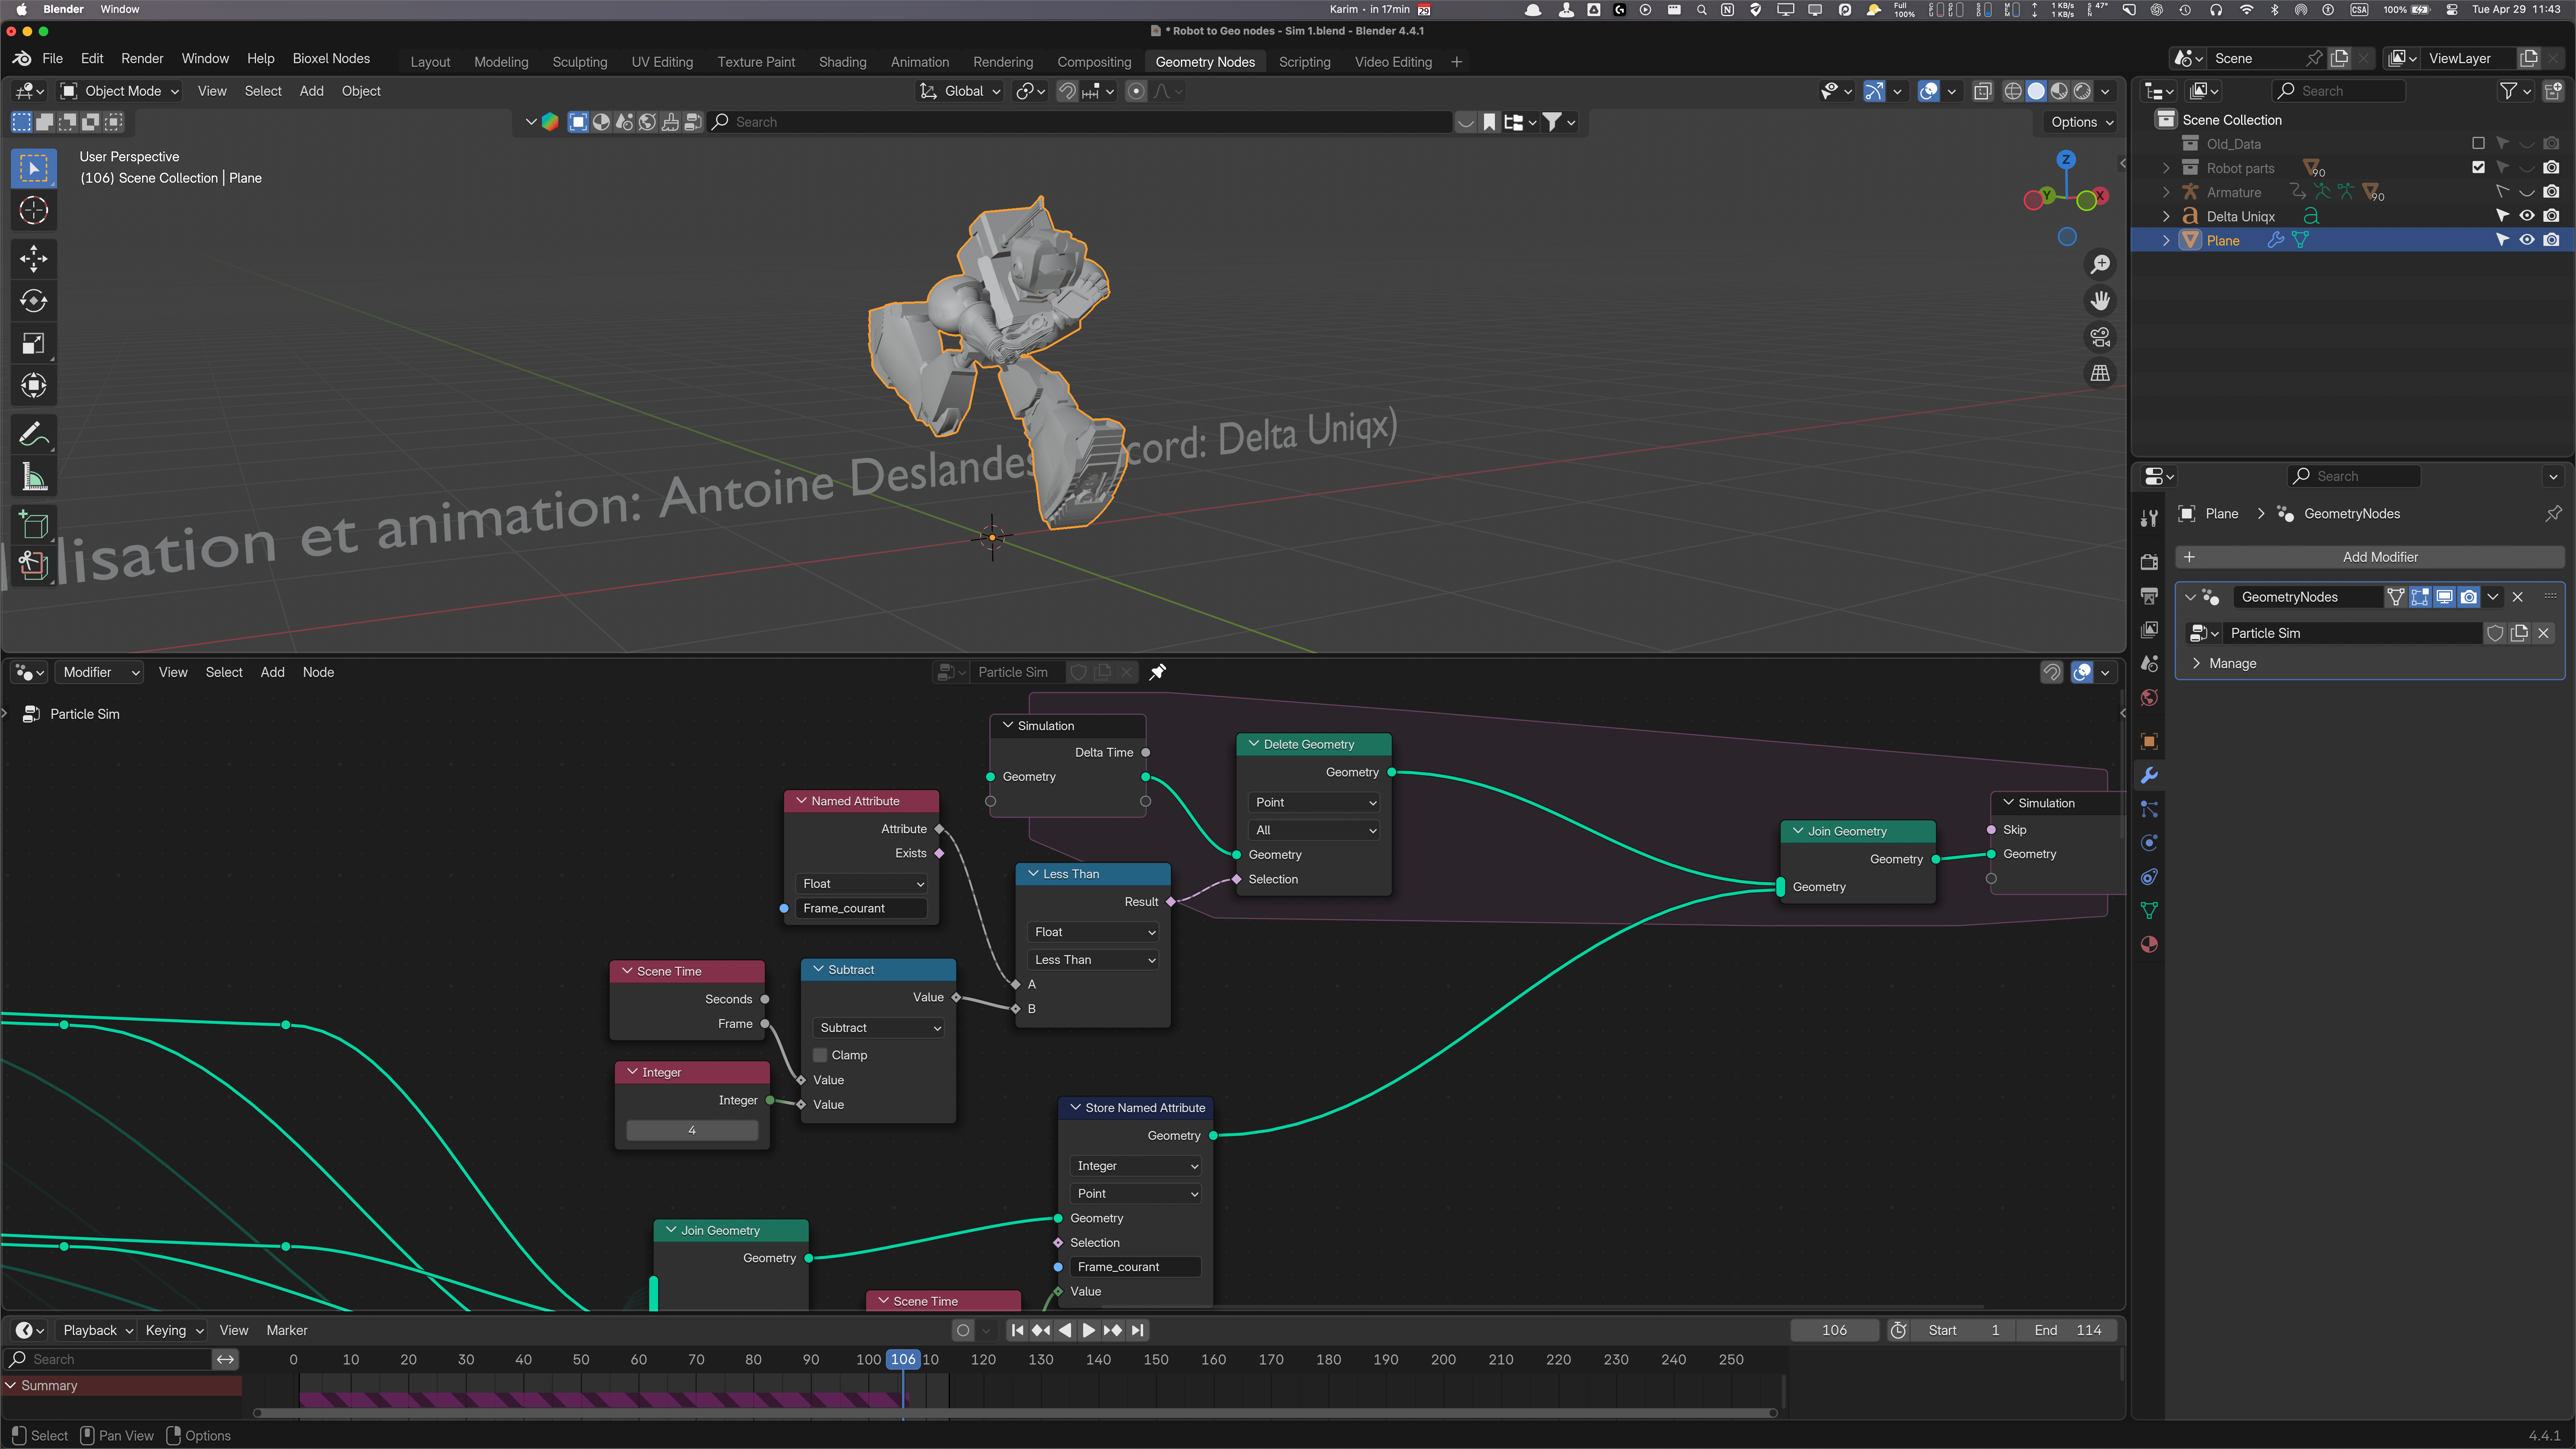Switch viewport to wireframe shading

tap(2013, 91)
